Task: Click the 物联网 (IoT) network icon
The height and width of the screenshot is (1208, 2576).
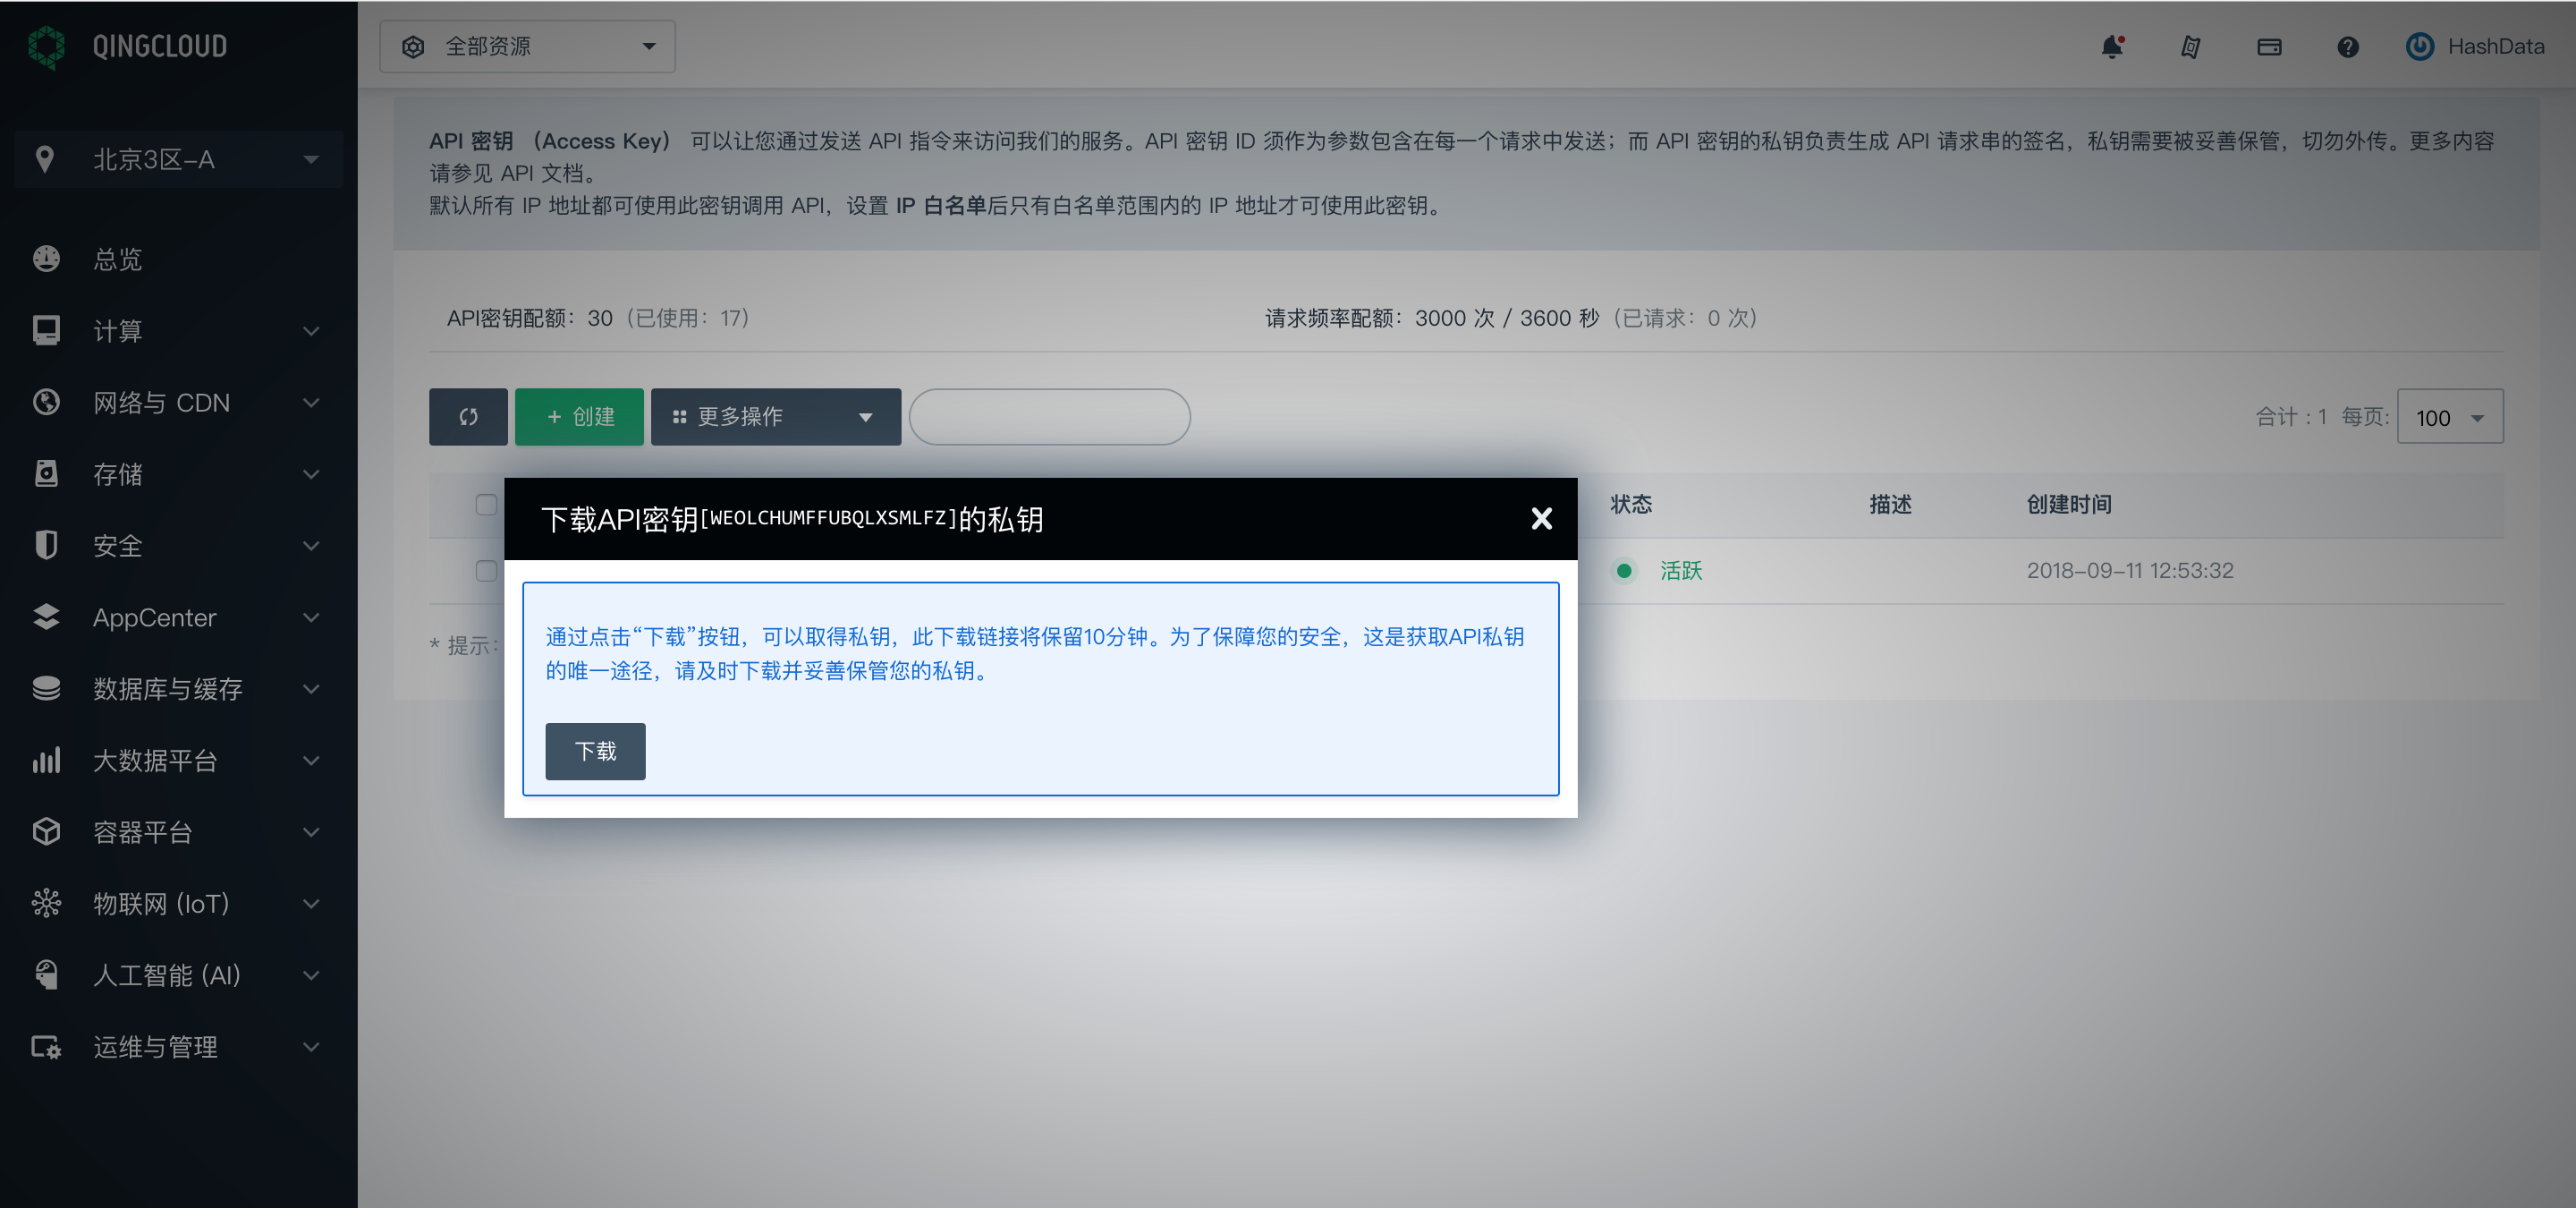Action: (46, 903)
